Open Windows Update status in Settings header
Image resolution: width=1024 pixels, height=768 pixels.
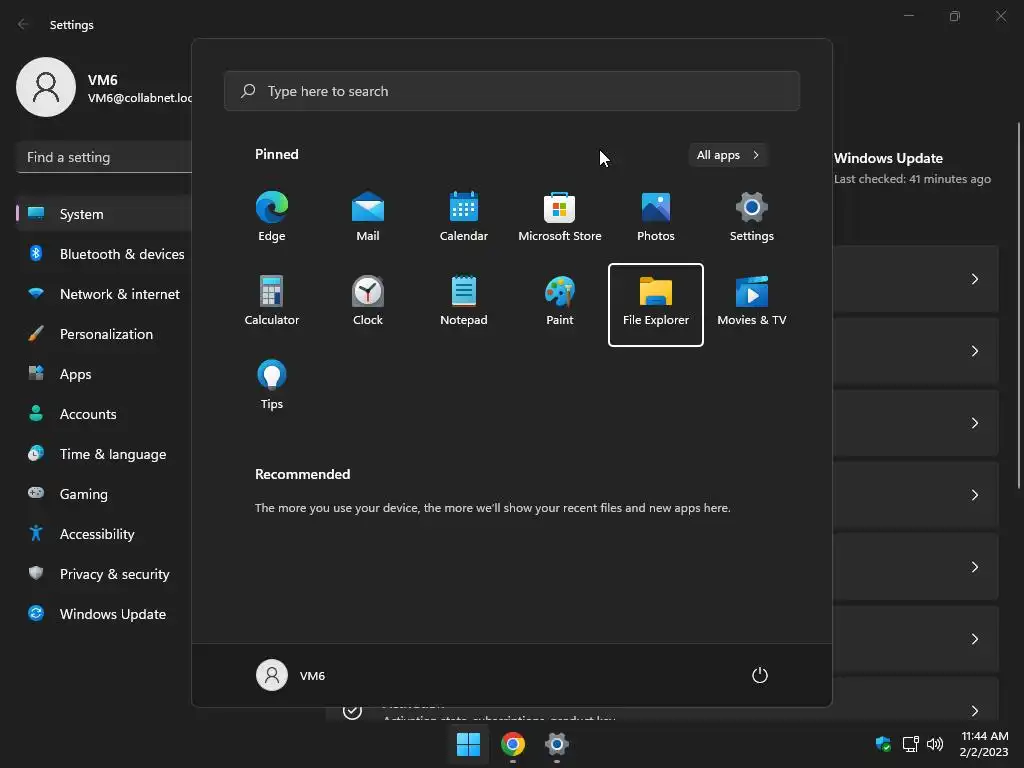point(912,168)
